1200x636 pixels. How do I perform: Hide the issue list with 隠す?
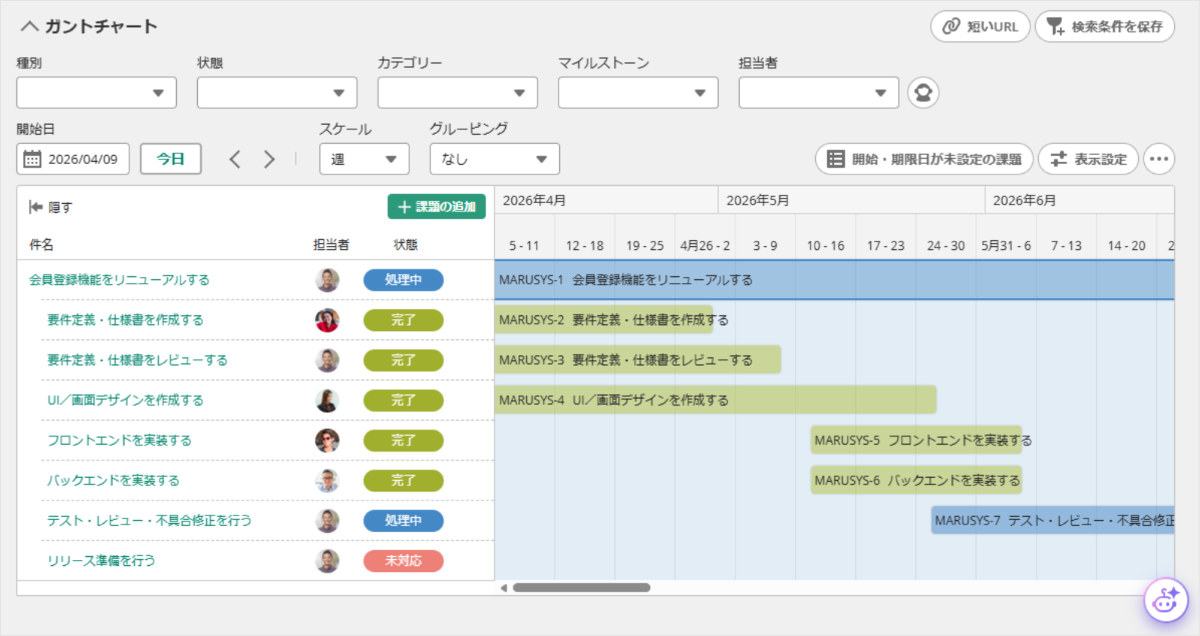coord(51,207)
